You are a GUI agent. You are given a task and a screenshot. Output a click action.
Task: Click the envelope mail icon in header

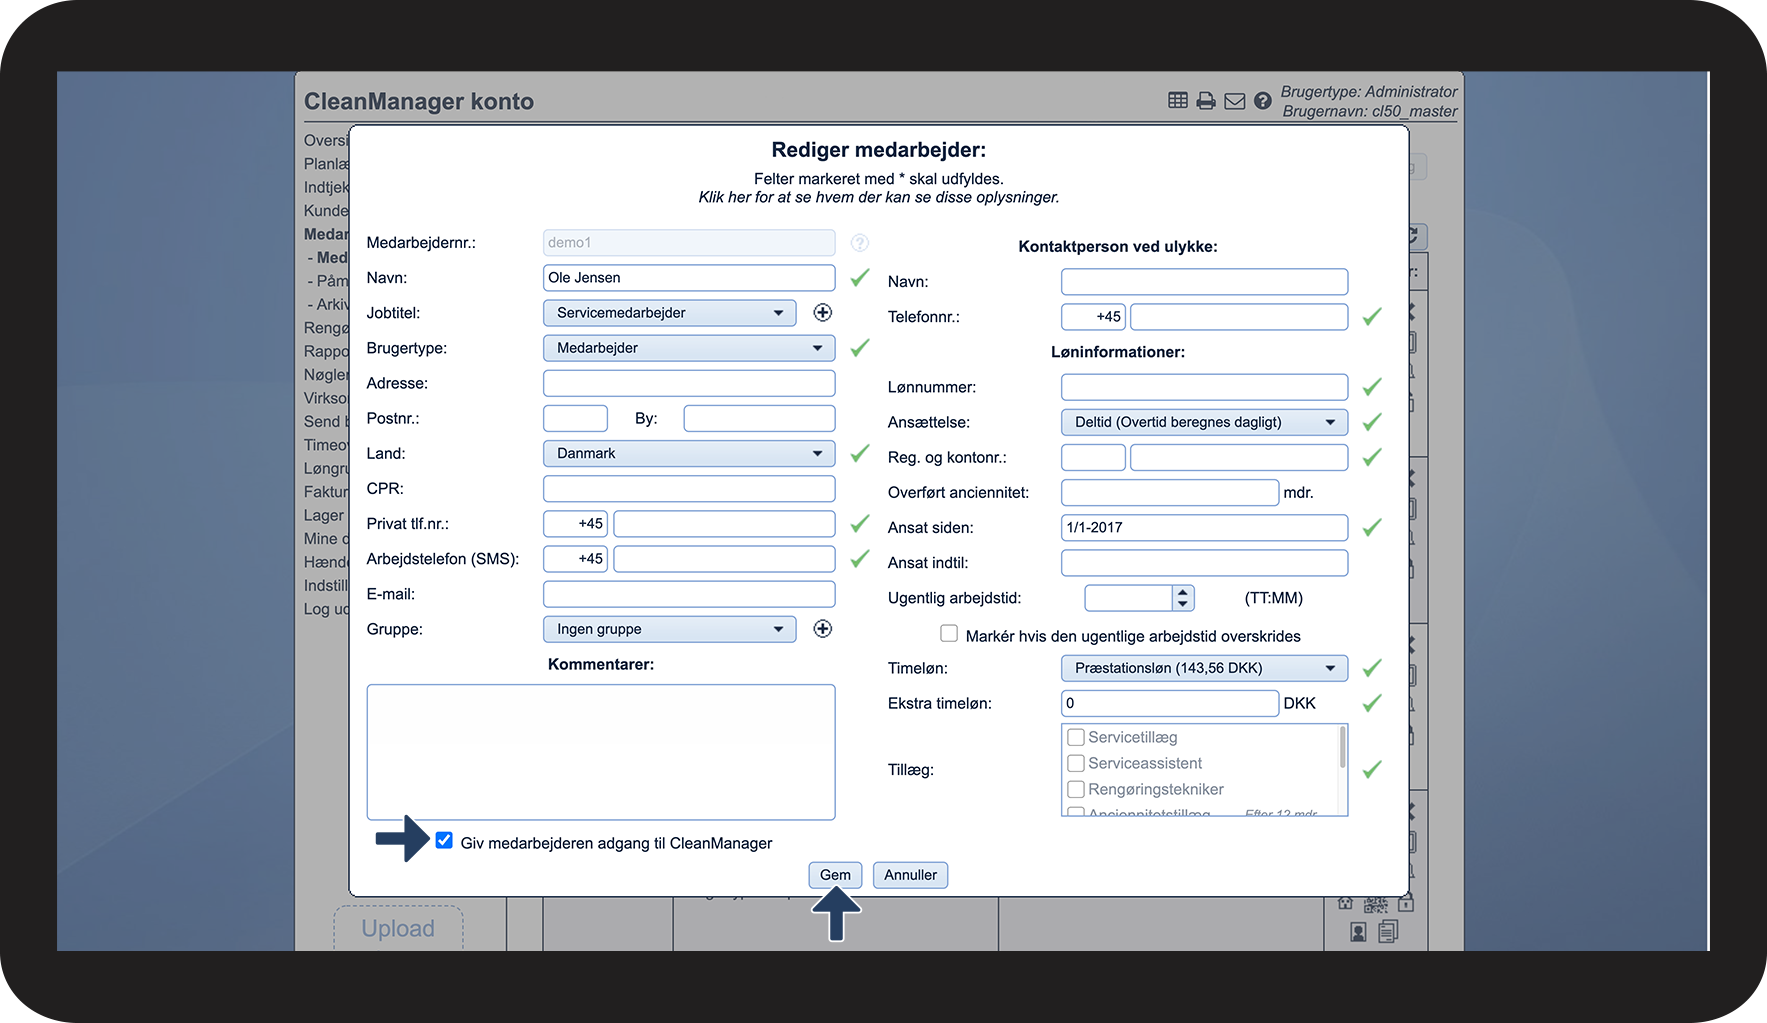coord(1235,101)
